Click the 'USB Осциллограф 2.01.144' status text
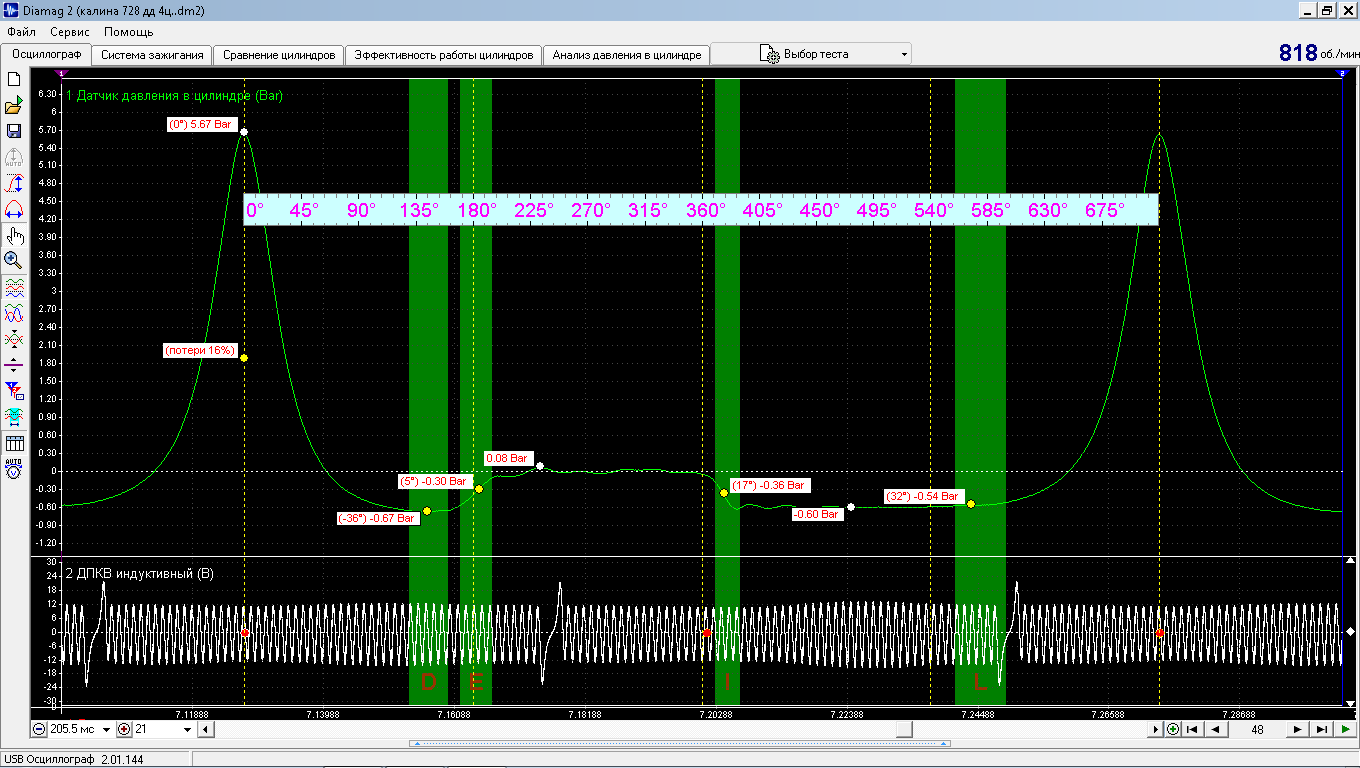 [x=74, y=759]
